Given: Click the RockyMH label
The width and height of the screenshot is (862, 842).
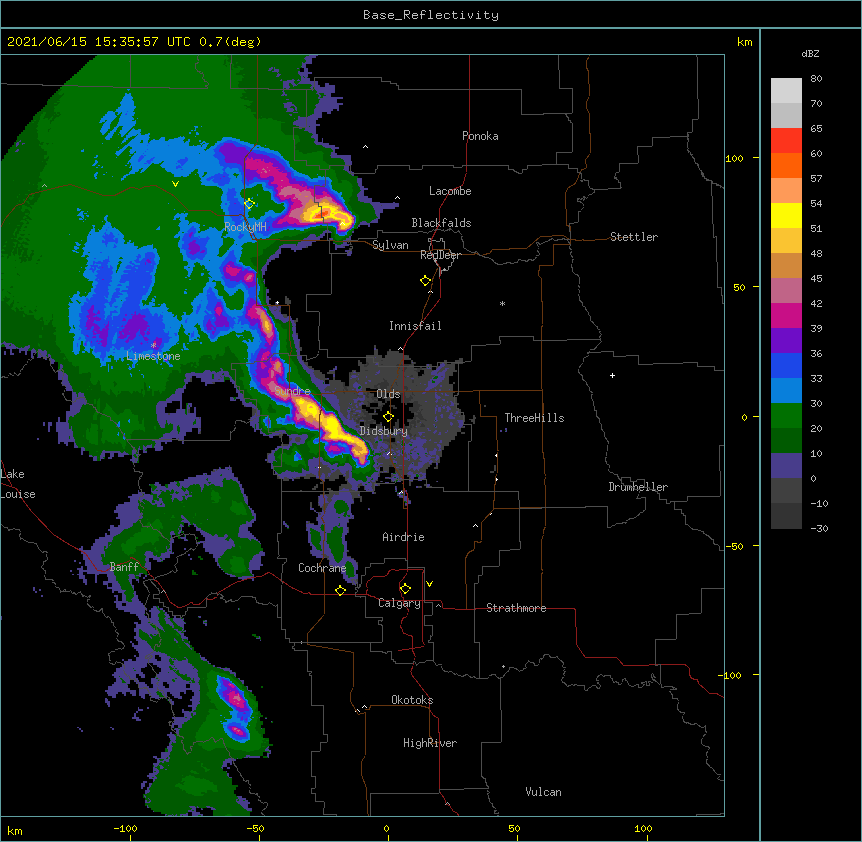Looking at the screenshot, I should (246, 226).
